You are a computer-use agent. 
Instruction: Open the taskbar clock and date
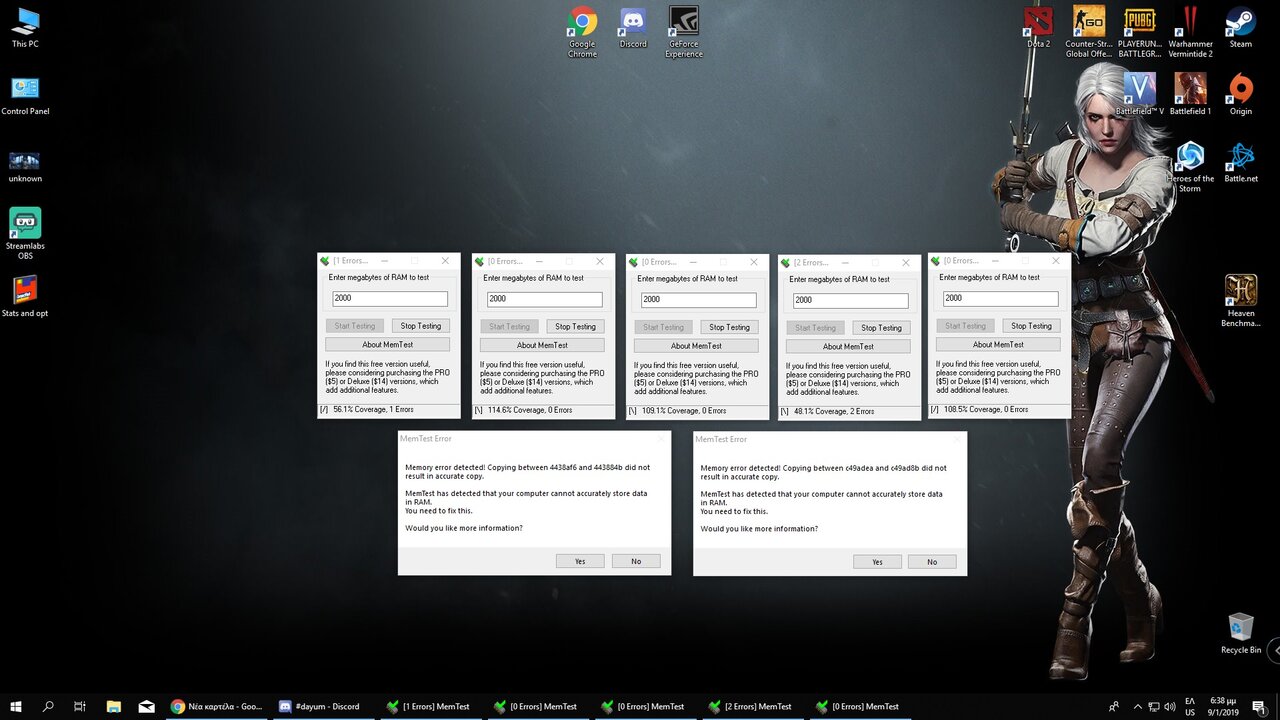pos(1223,706)
